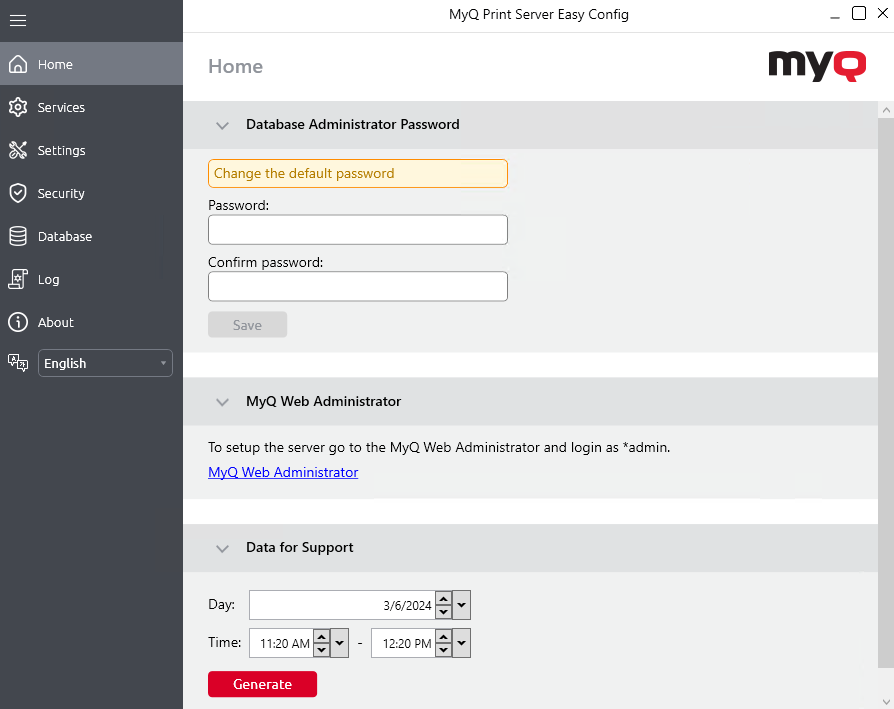The width and height of the screenshot is (894, 709).
Task: Click the About info icon
Action: coord(20,322)
